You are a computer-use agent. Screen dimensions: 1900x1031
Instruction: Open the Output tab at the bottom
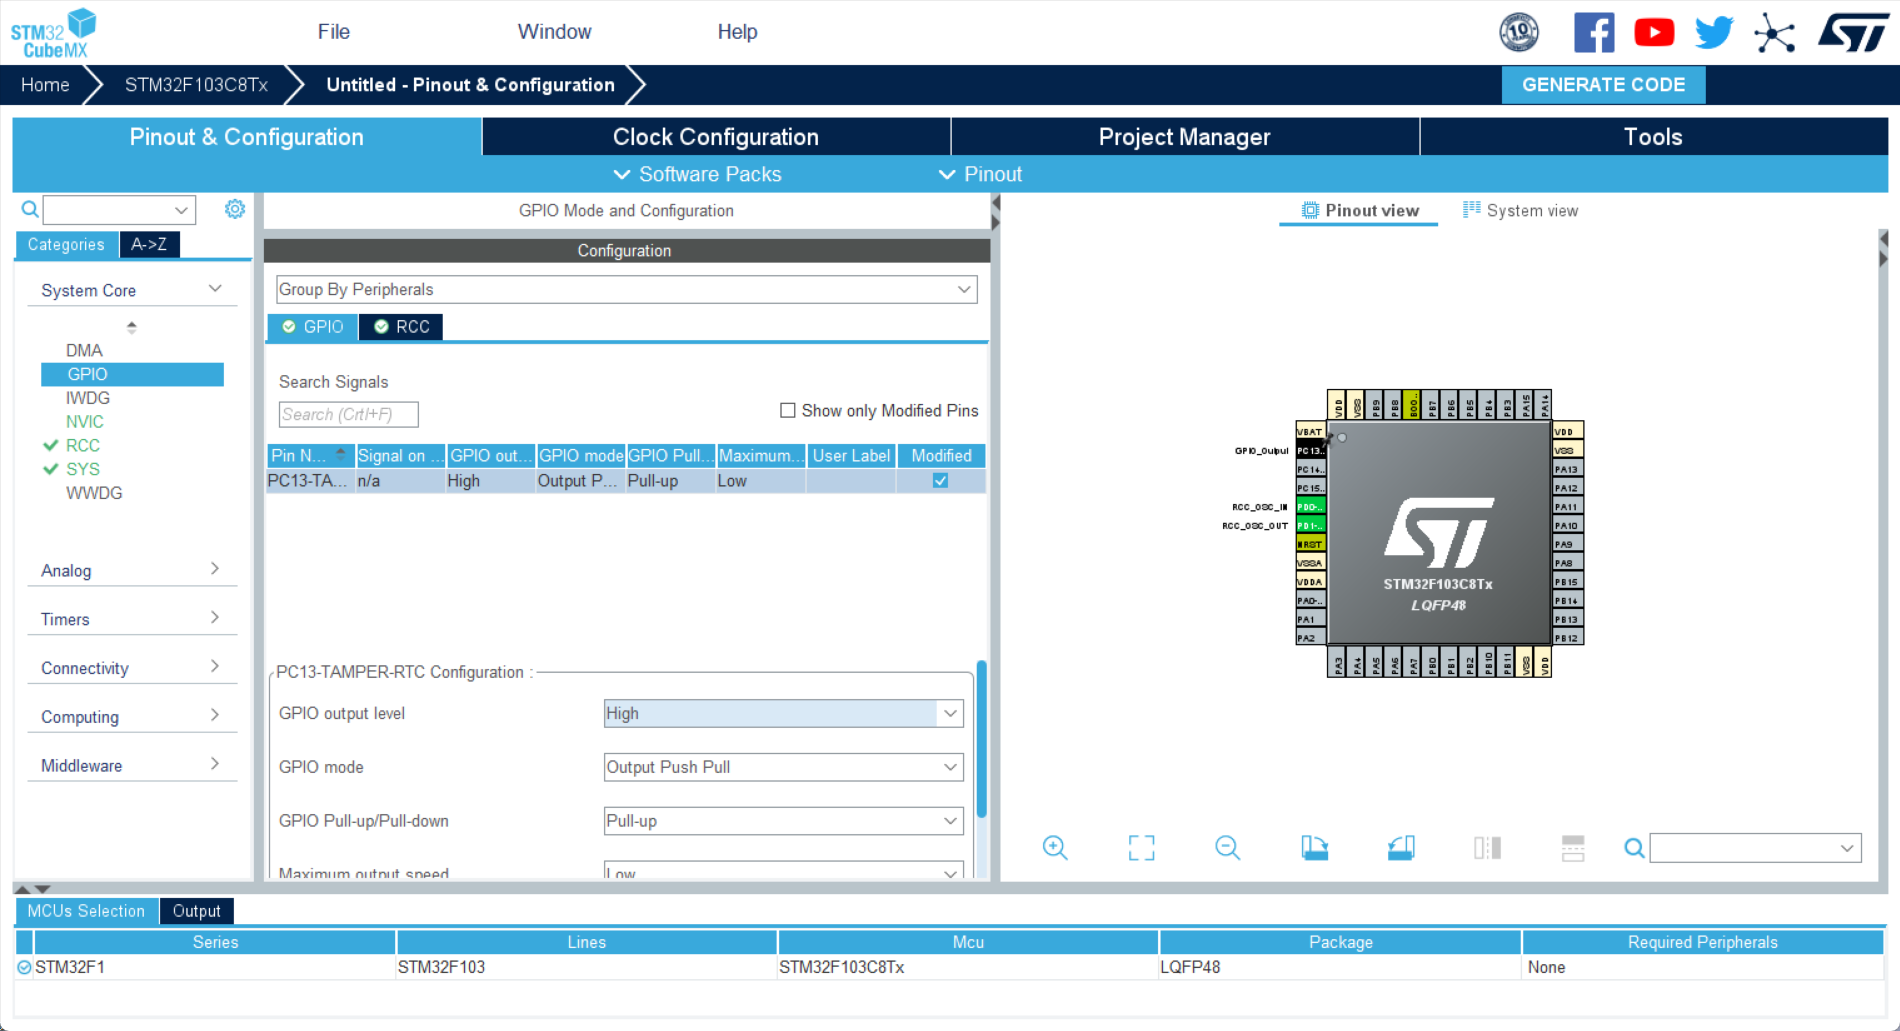click(x=196, y=911)
